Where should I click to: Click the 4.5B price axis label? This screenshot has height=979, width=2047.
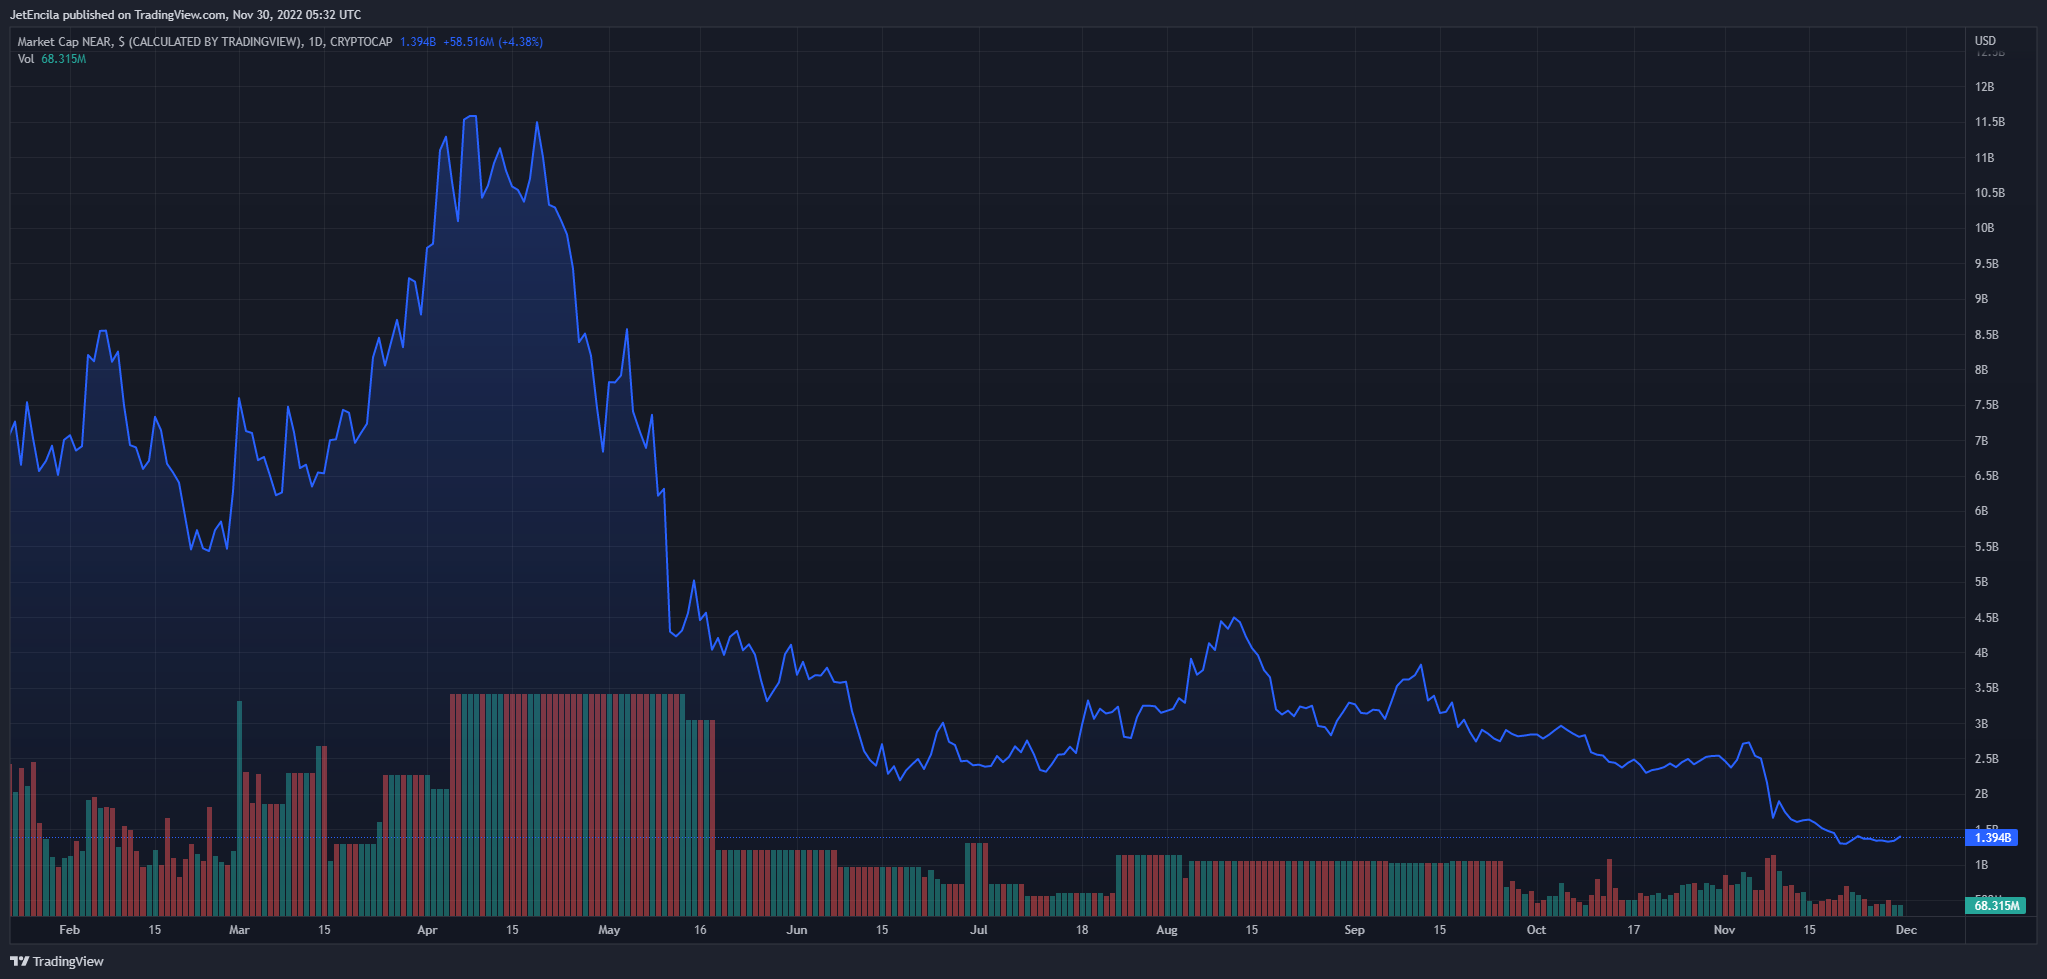tap(1986, 618)
